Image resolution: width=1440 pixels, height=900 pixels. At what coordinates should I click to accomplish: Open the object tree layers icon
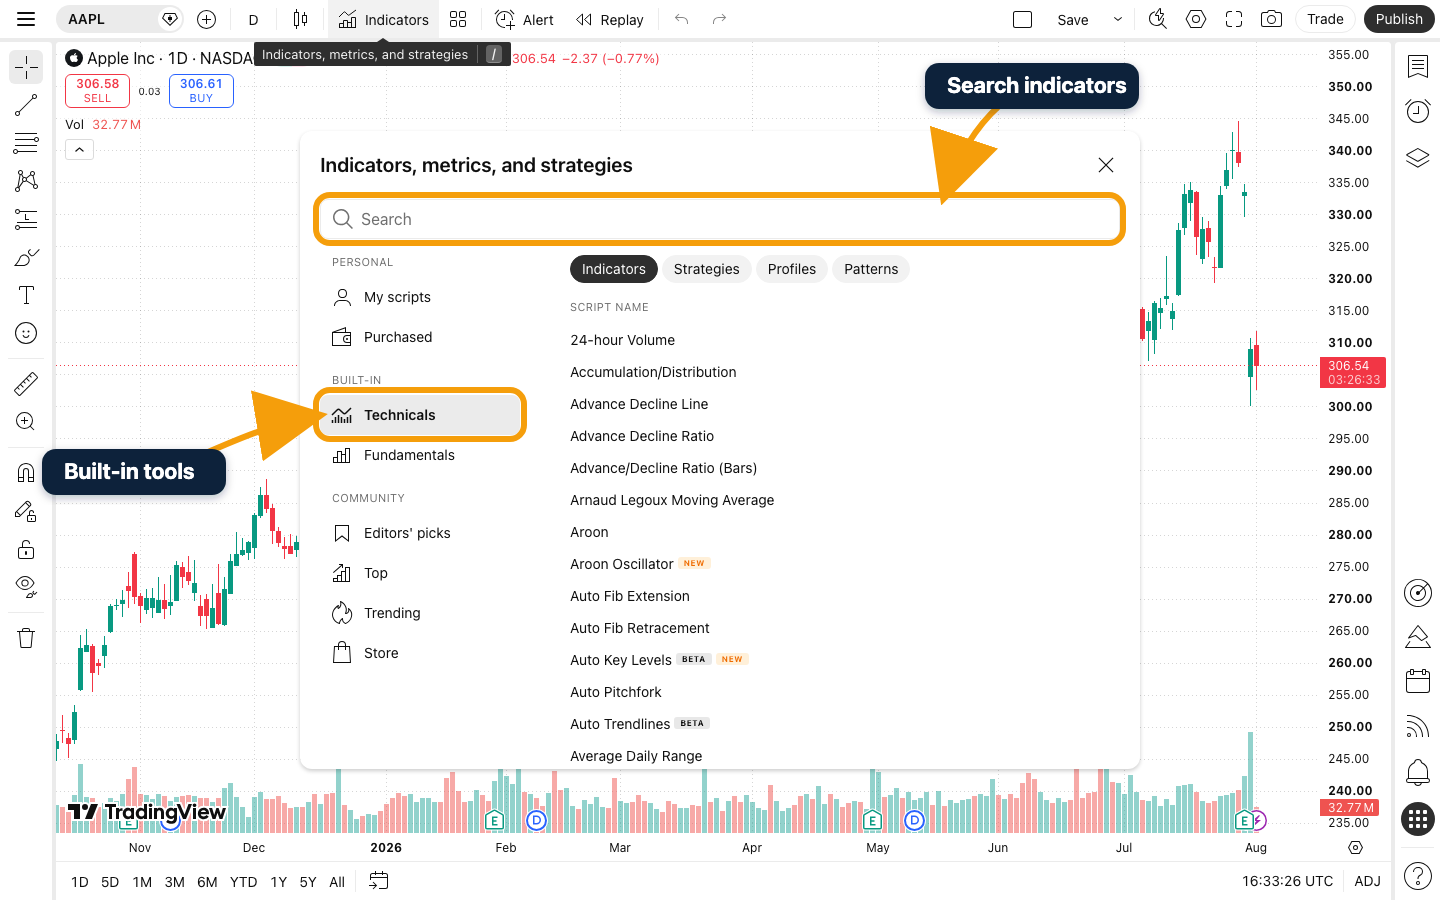coord(1417,158)
